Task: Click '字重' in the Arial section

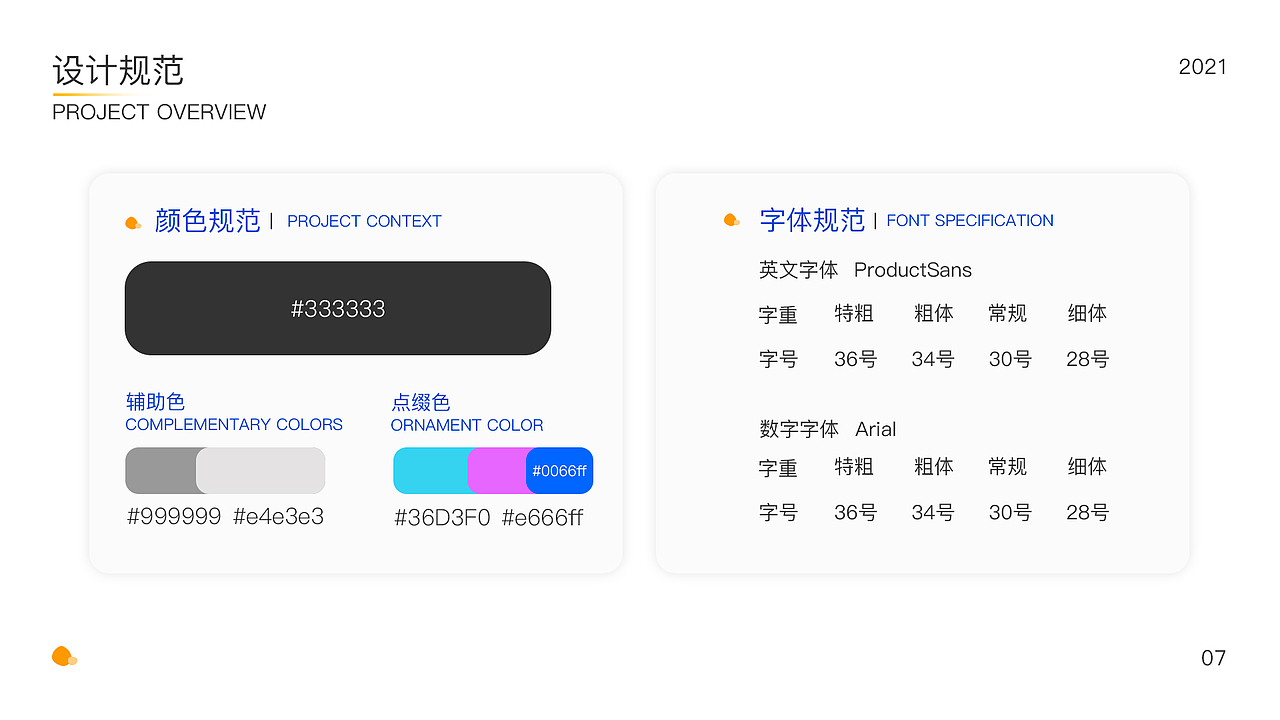Action: click(778, 467)
